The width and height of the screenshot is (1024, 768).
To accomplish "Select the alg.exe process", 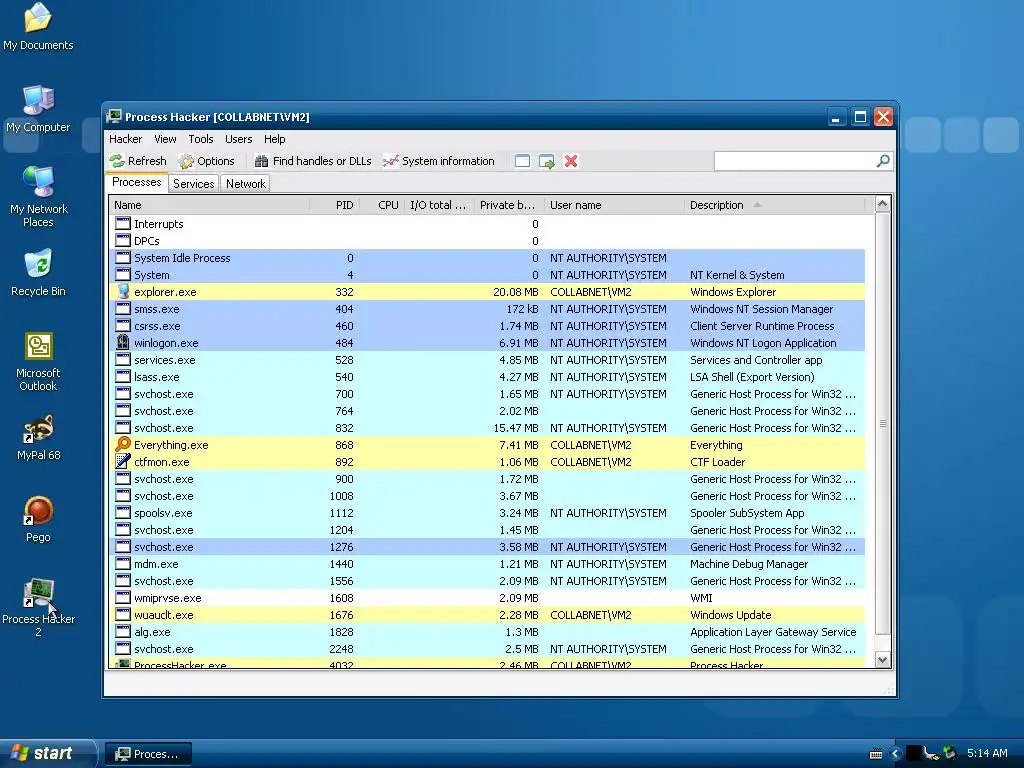I will pos(487,632).
